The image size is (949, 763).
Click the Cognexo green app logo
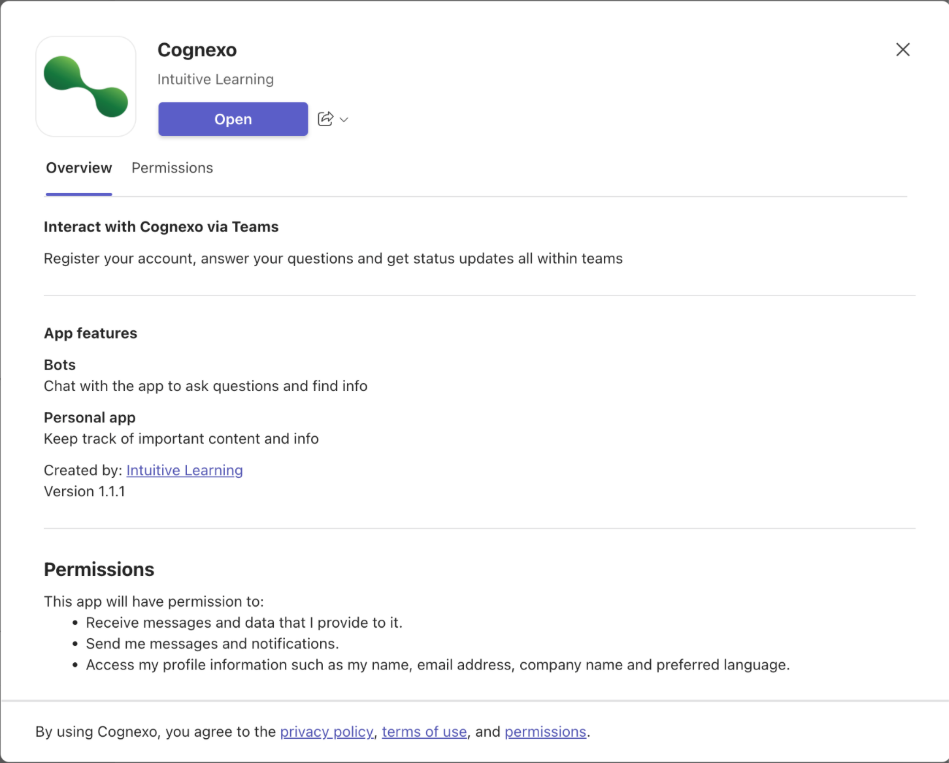pos(86,87)
